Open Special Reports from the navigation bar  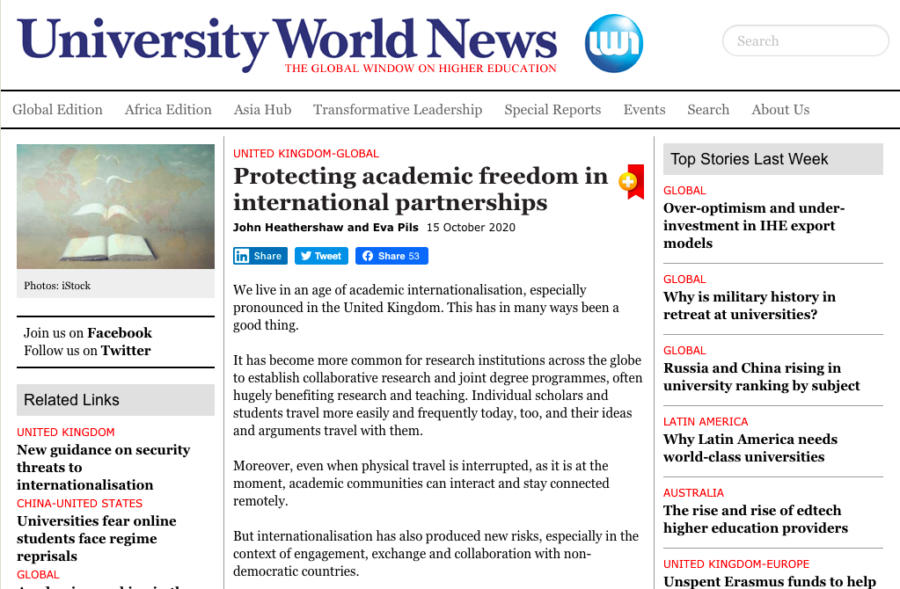[x=552, y=110]
